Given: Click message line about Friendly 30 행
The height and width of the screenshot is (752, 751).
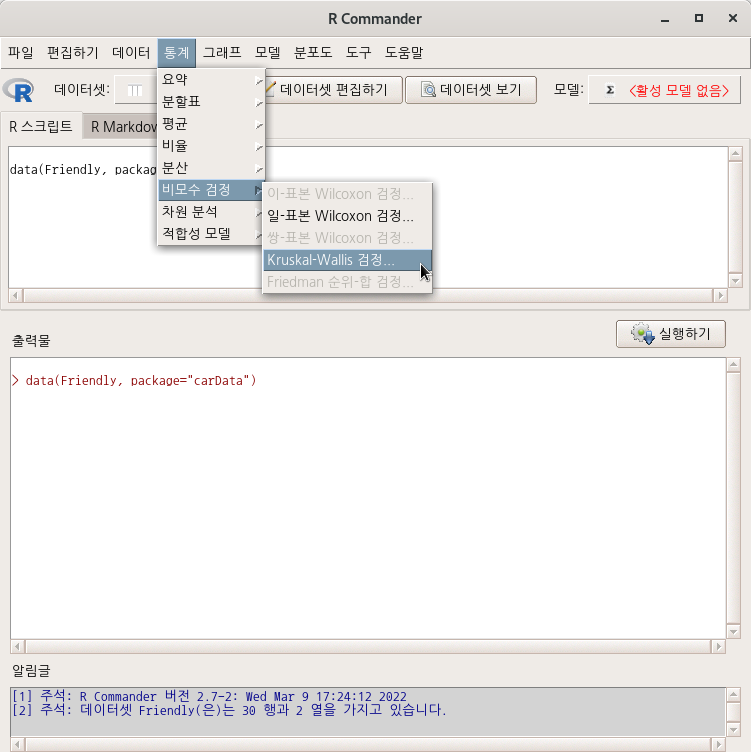Looking at the screenshot, I should [229, 710].
